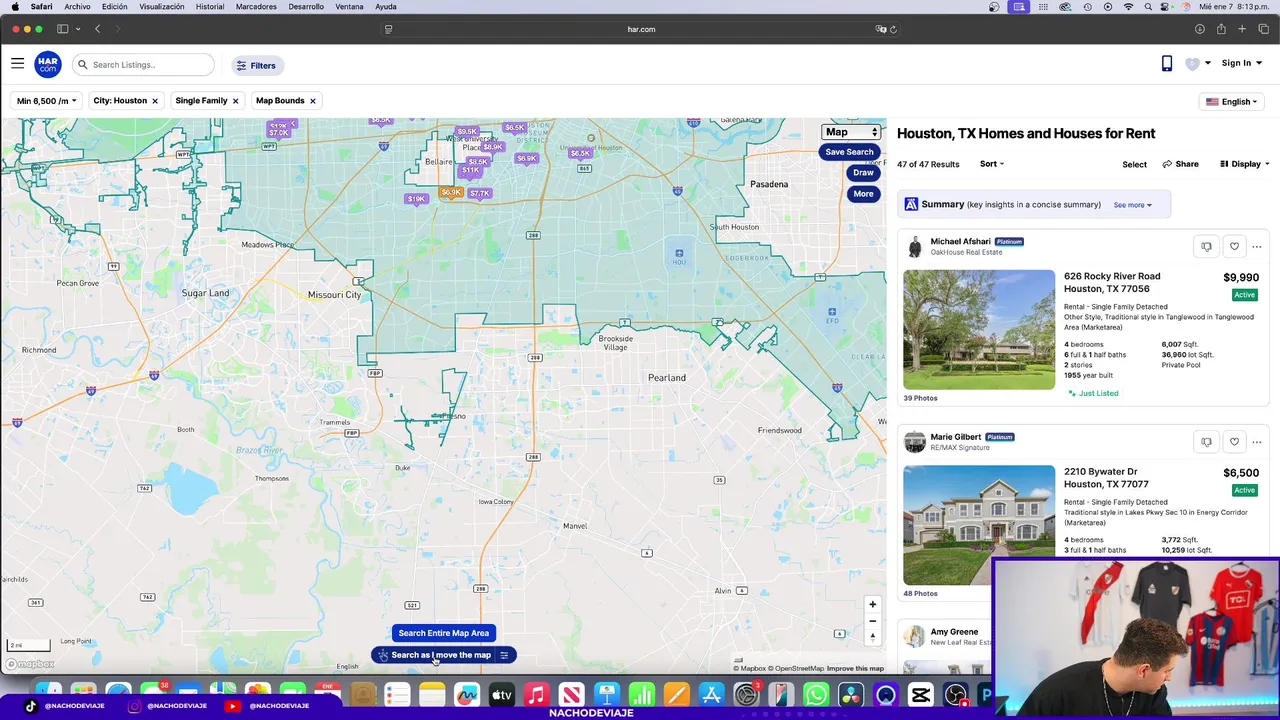1280x720 pixels.
Task: Open Michael Afshari agent profile
Action: (x=960, y=241)
